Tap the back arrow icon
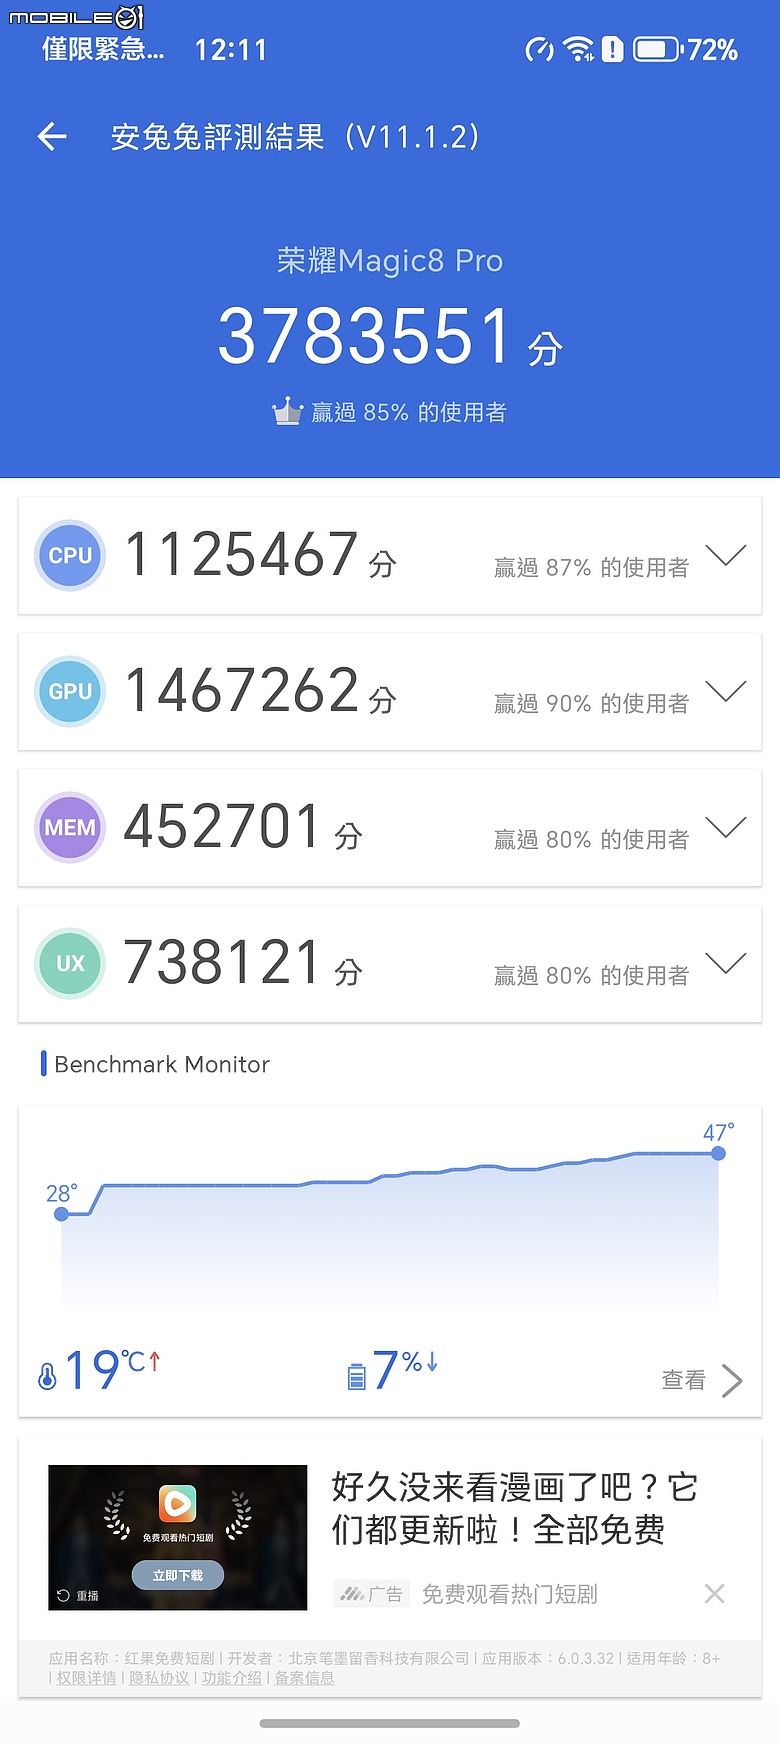This screenshot has width=780, height=1744. pyautogui.click(x=52, y=137)
